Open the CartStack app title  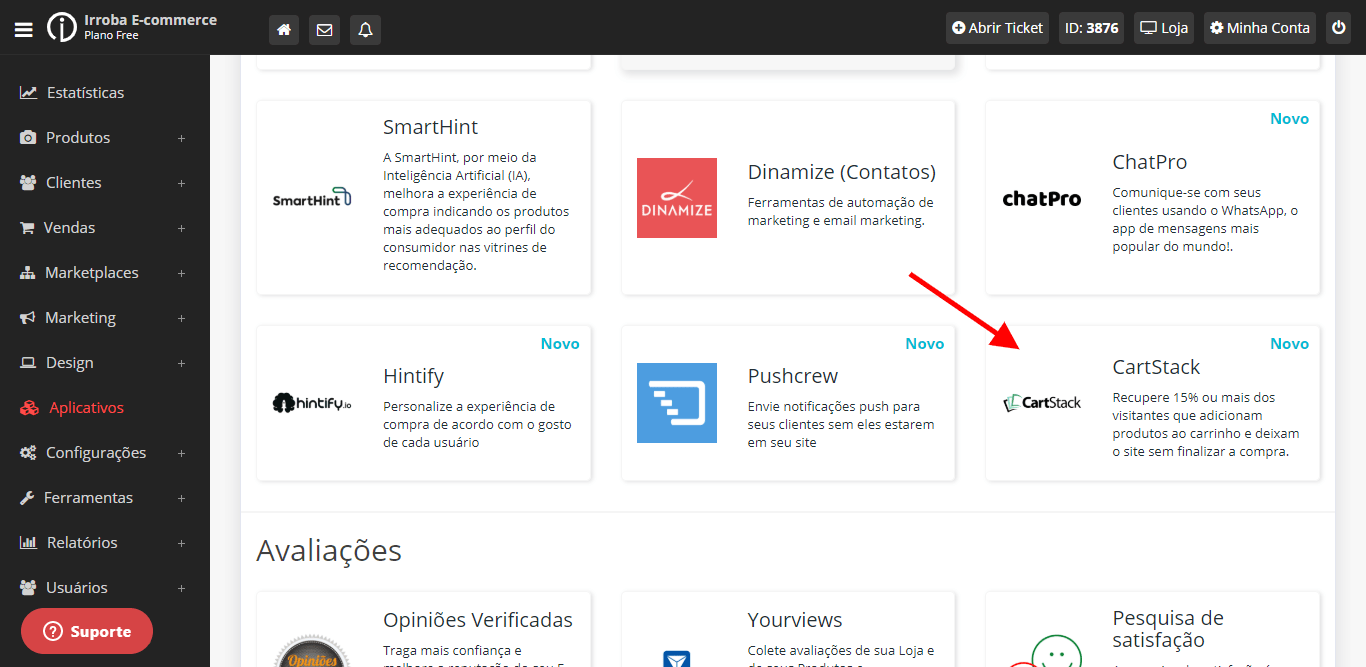[1156, 367]
